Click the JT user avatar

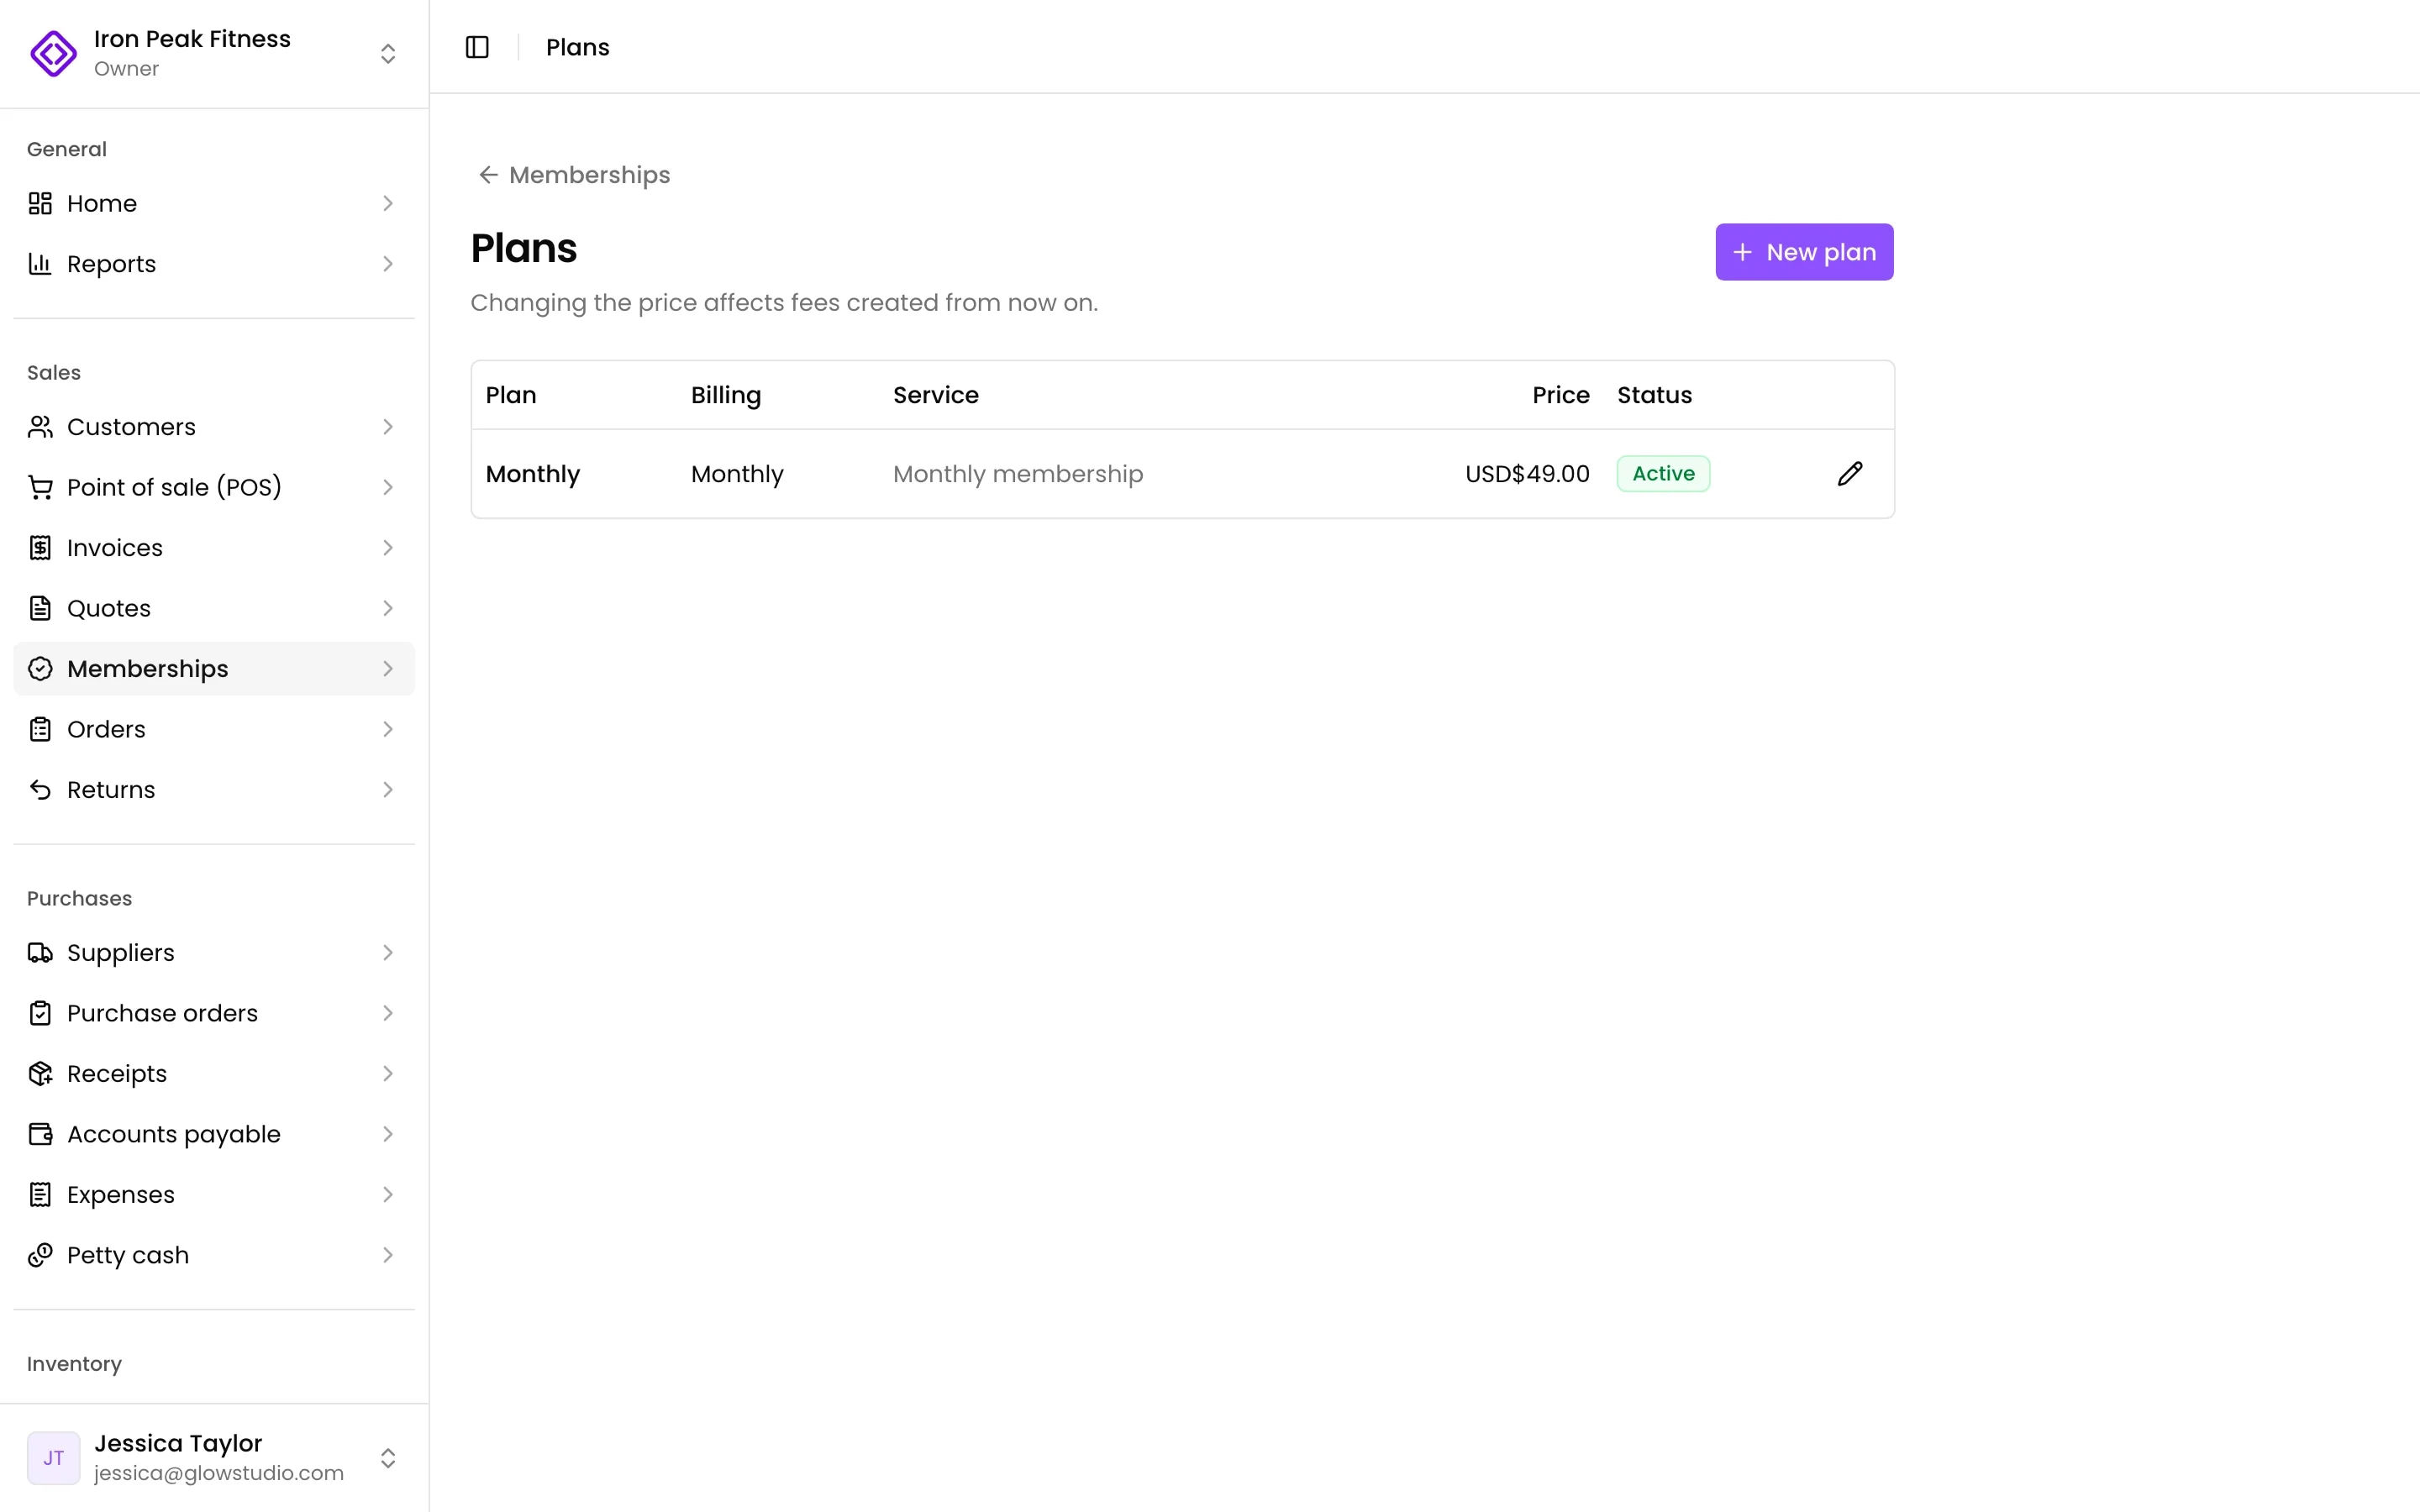pyautogui.click(x=54, y=1458)
